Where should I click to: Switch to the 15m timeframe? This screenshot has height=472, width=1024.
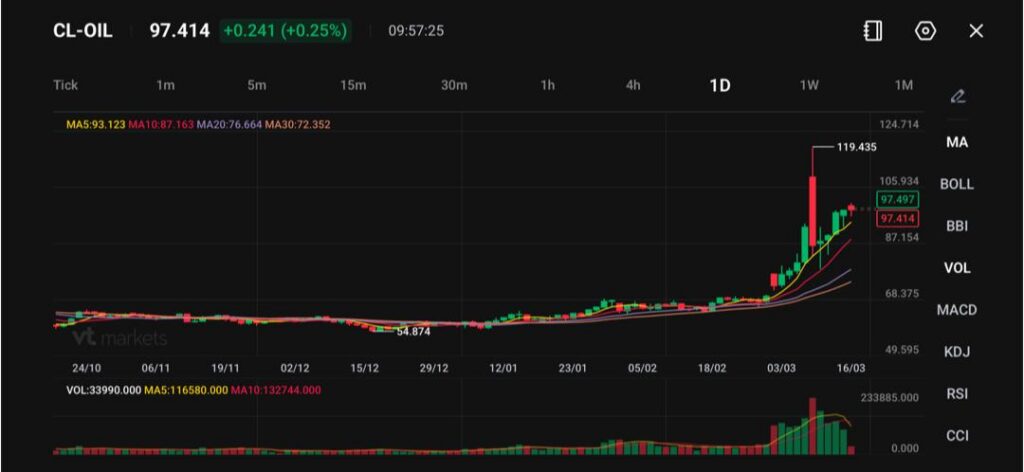coord(353,85)
